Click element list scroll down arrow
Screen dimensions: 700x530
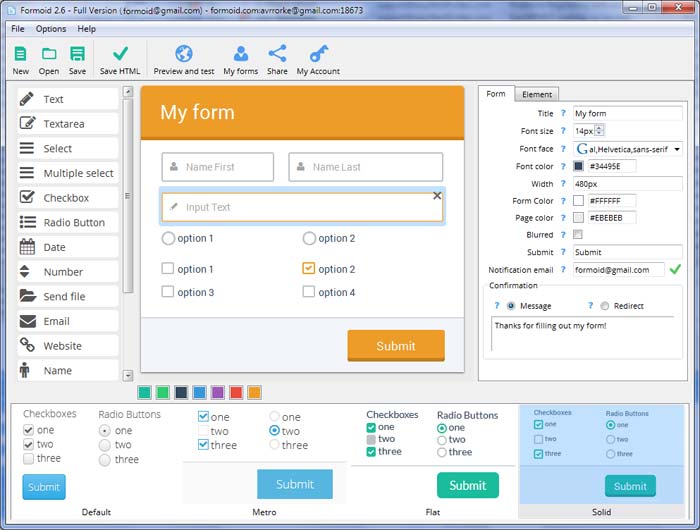point(128,376)
